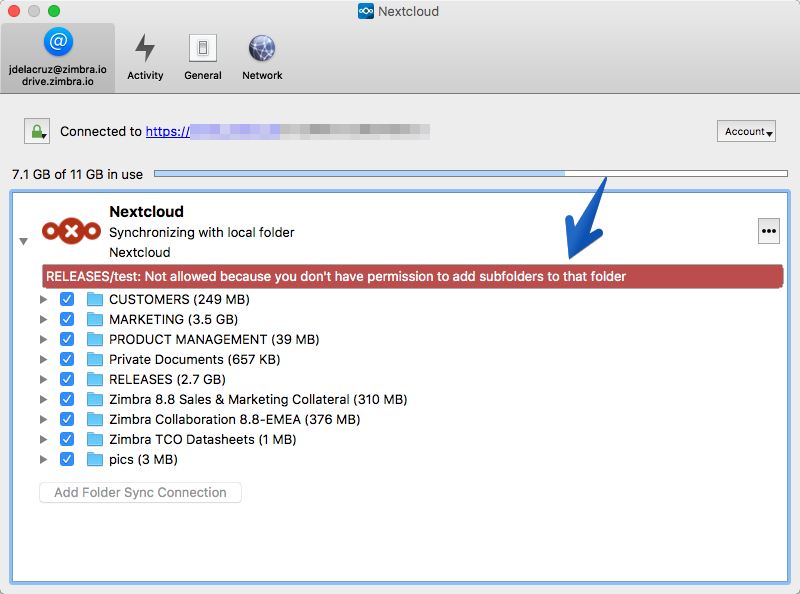Viewport: 800px width, 594px height.
Task: Open the Account dropdown button
Action: tap(746, 131)
